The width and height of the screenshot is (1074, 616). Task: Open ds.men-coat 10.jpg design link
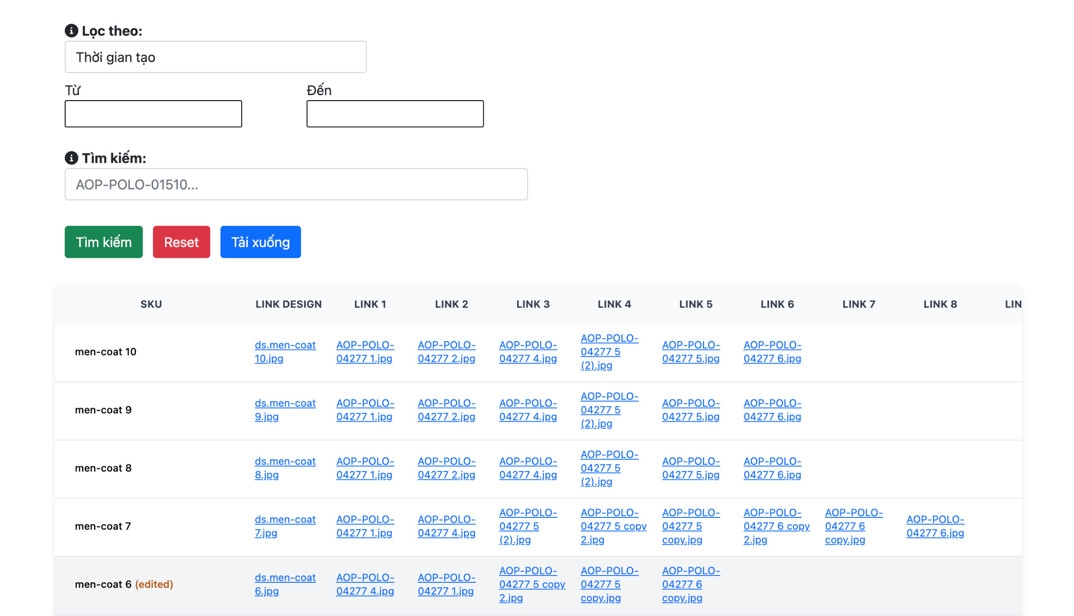coord(285,352)
